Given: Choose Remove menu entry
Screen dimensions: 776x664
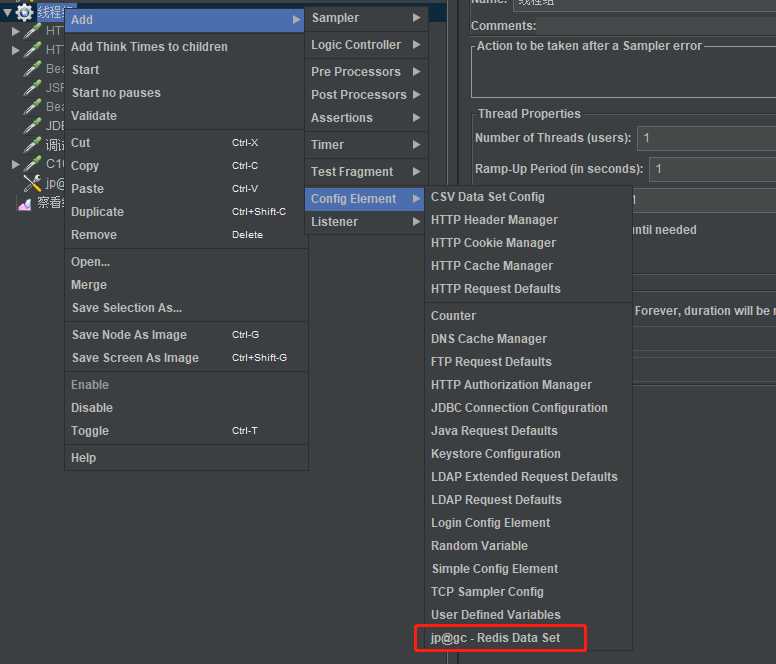Looking at the screenshot, I should pos(185,235).
